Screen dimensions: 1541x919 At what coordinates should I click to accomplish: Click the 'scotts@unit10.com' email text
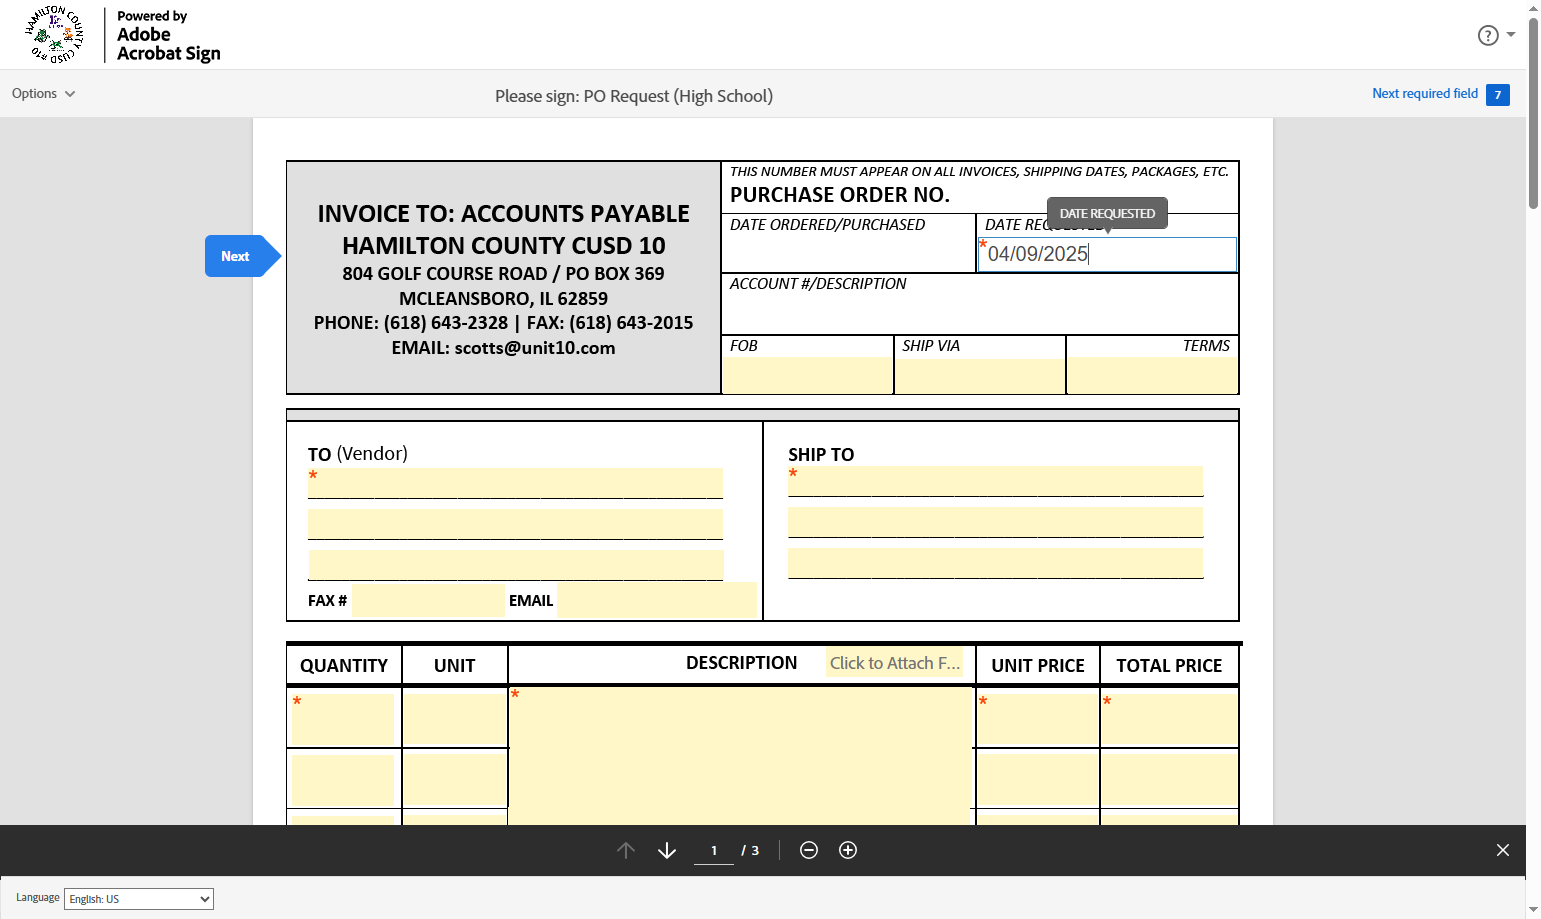coord(535,348)
